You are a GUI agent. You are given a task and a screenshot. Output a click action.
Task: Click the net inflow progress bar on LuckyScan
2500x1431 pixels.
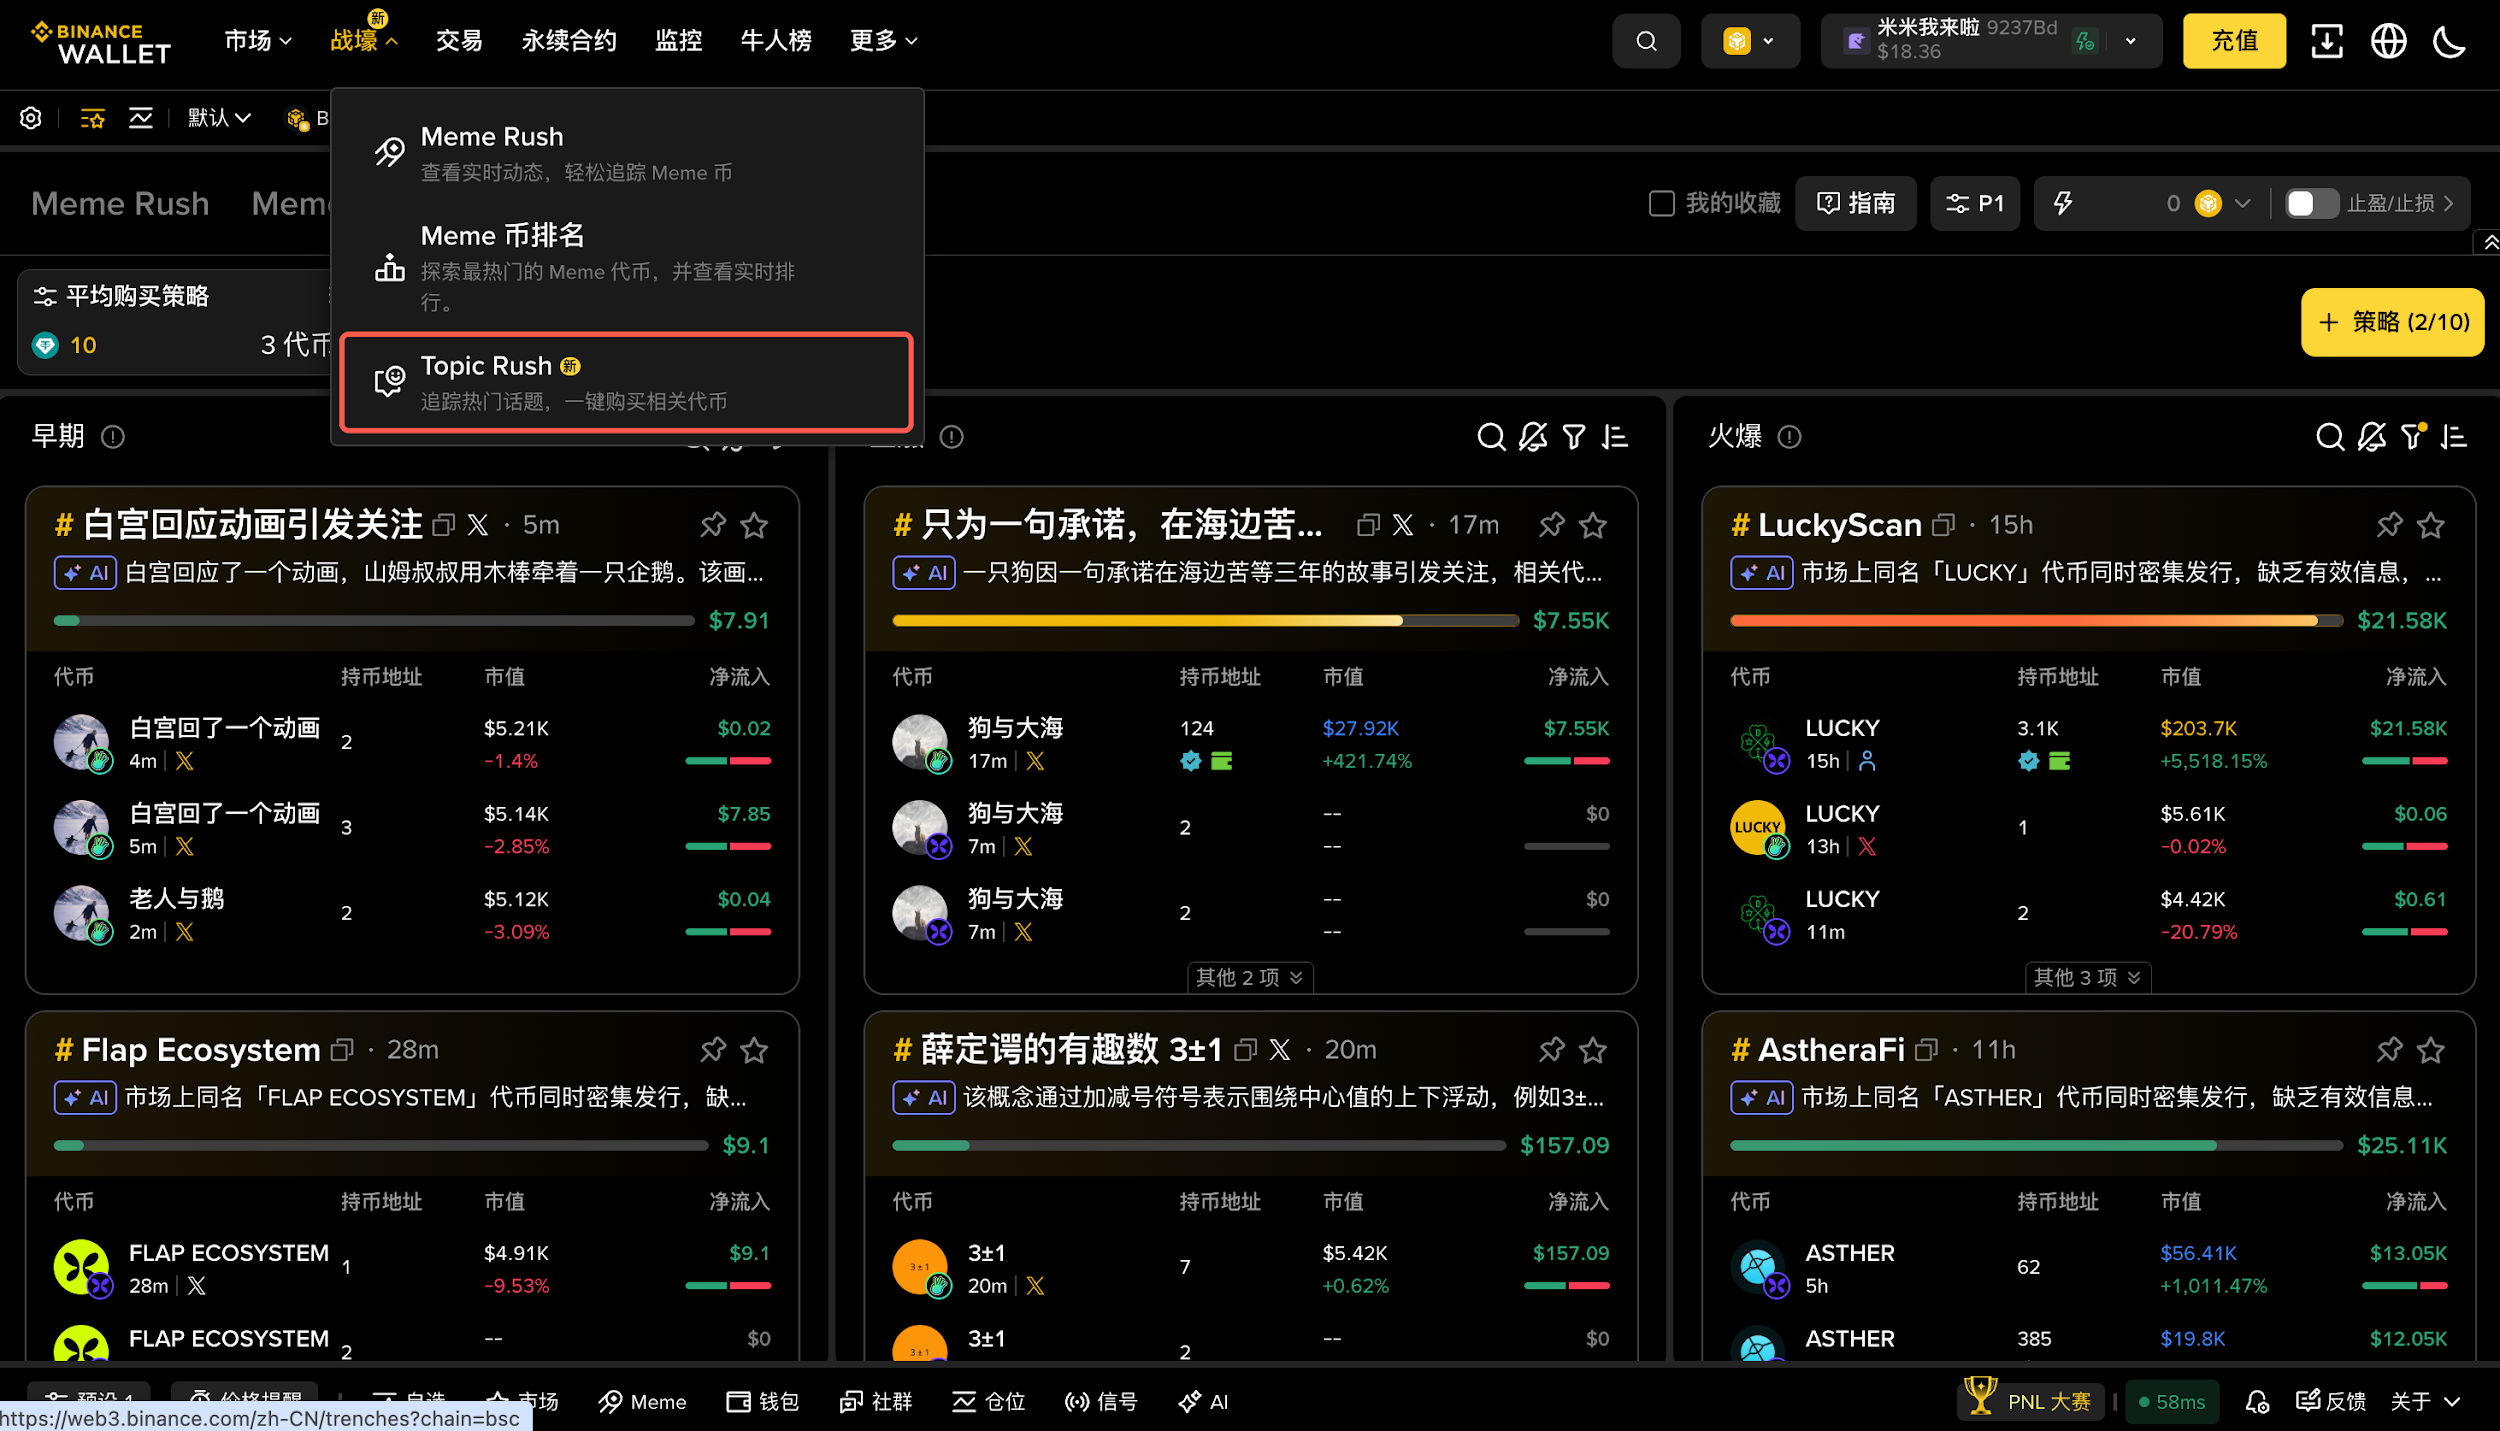(x=2035, y=620)
